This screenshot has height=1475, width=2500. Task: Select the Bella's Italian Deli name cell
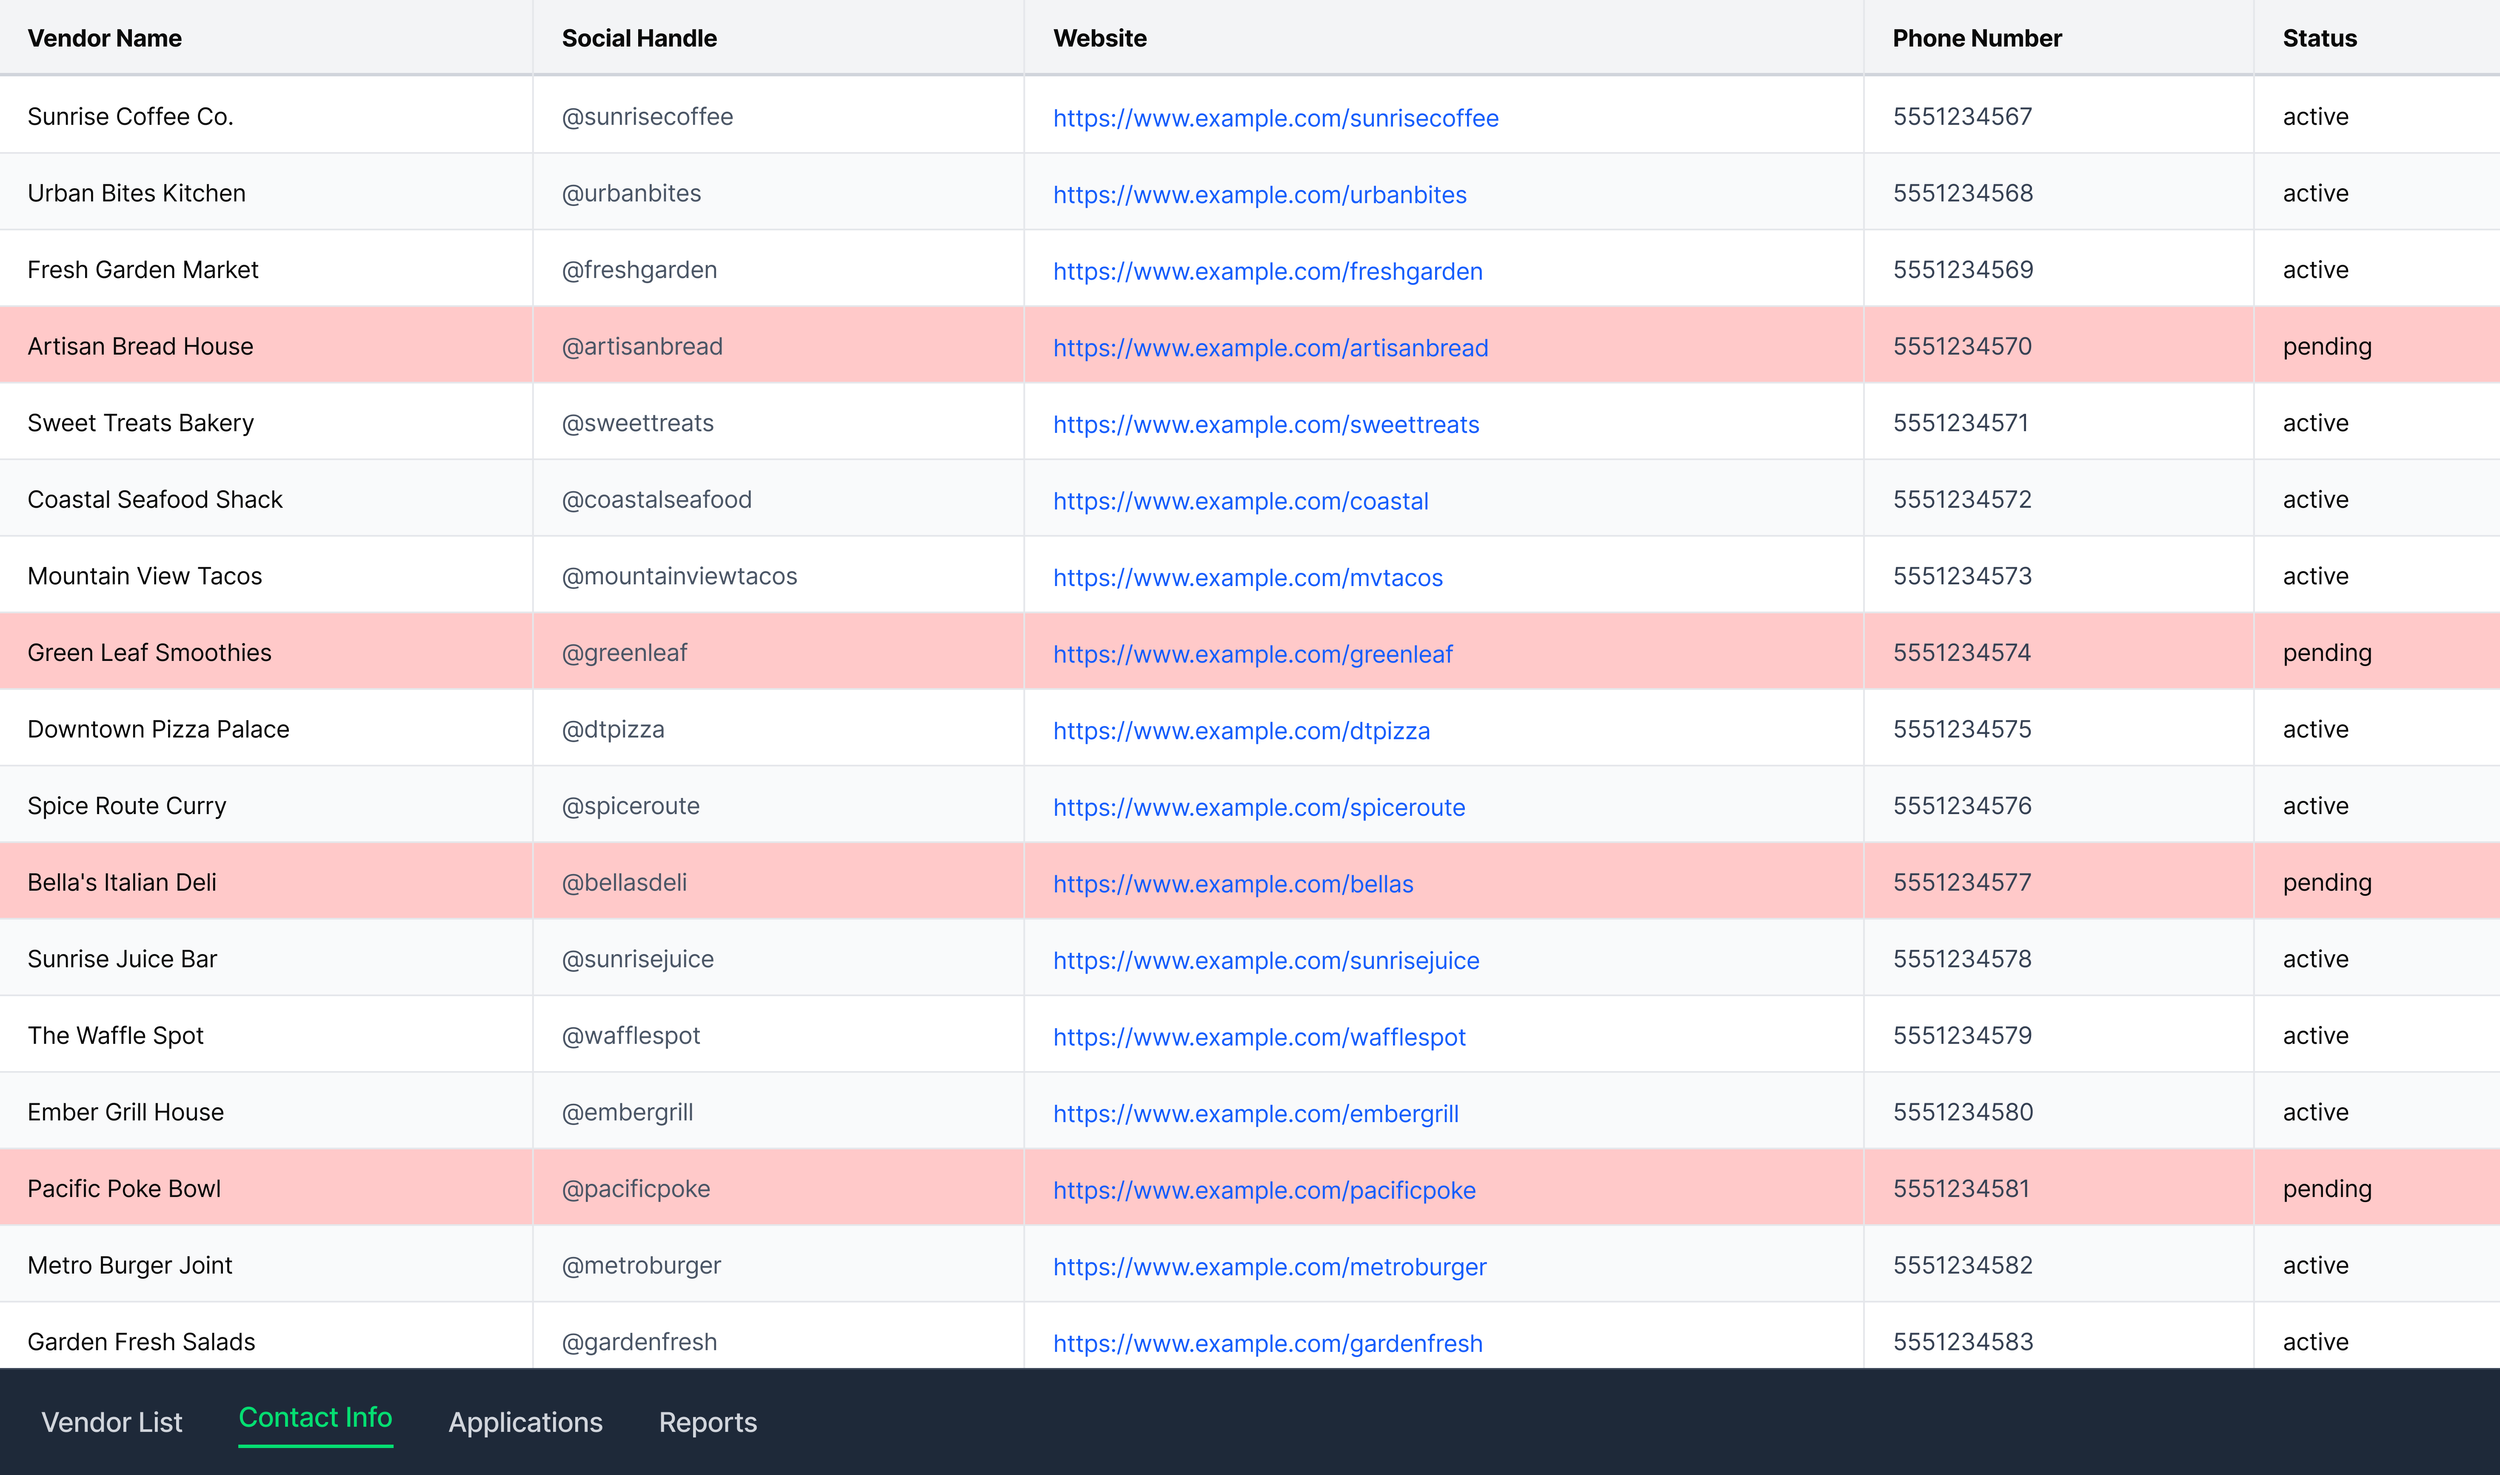122,882
